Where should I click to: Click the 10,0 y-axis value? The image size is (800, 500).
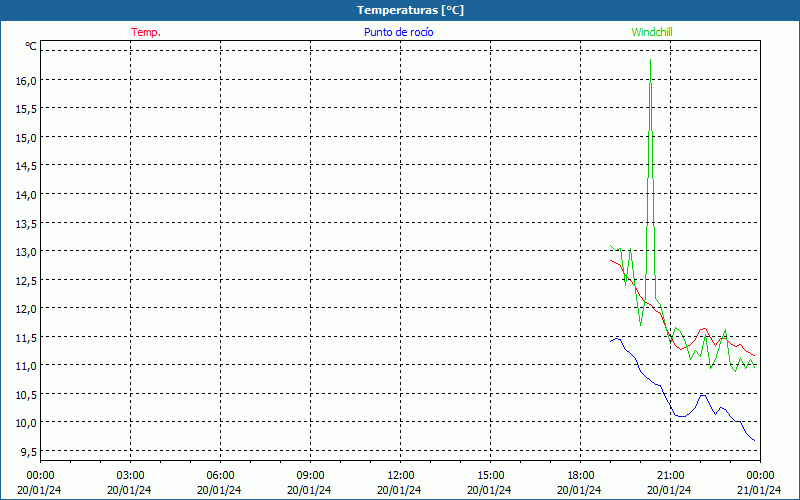coord(26,423)
